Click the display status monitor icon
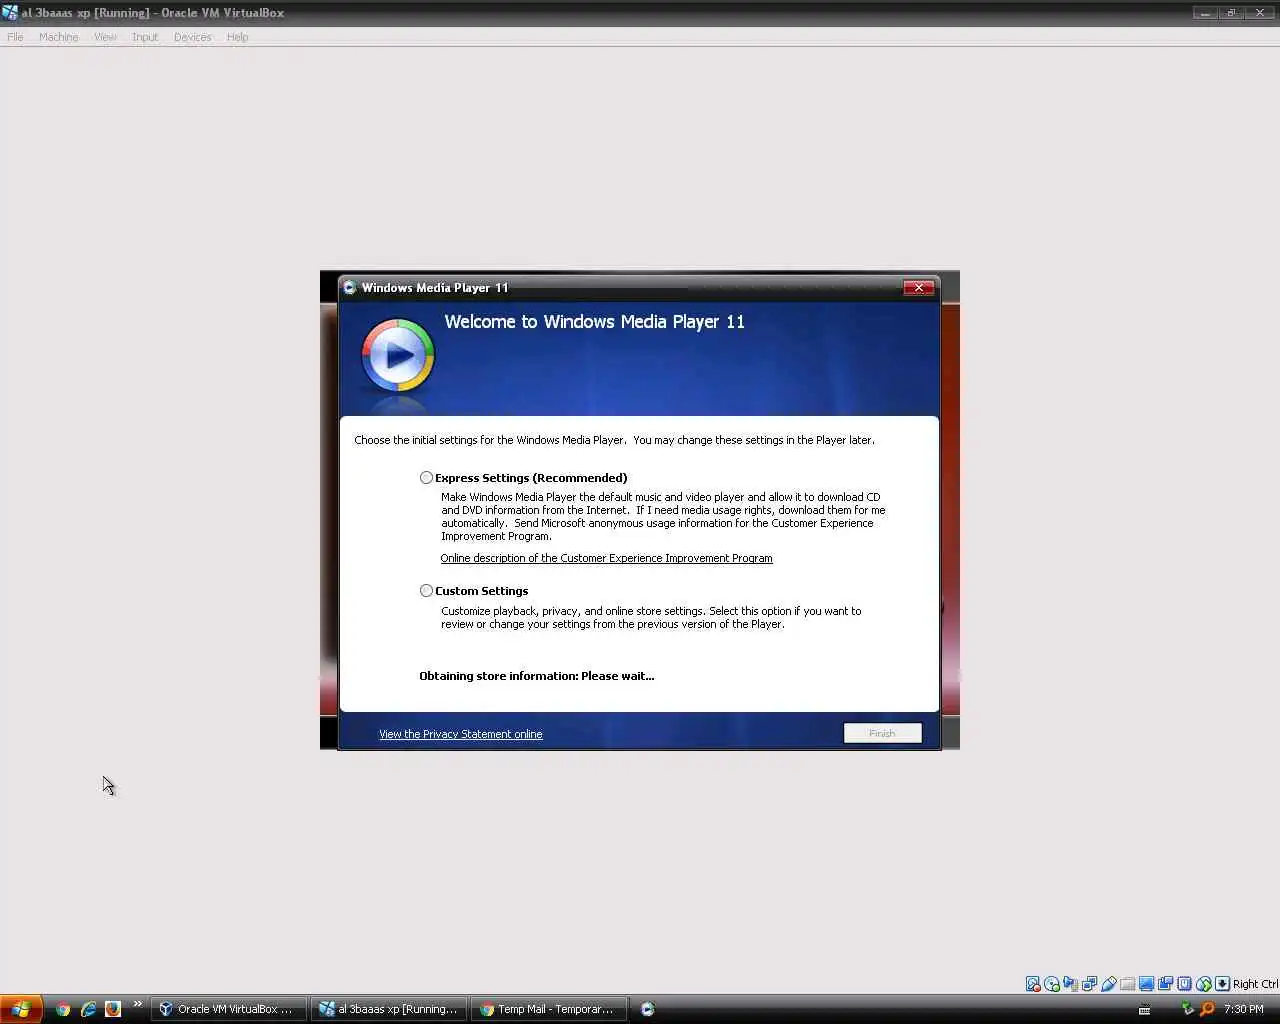Viewport: 1280px width, 1024px height. pyautogui.click(x=1146, y=984)
